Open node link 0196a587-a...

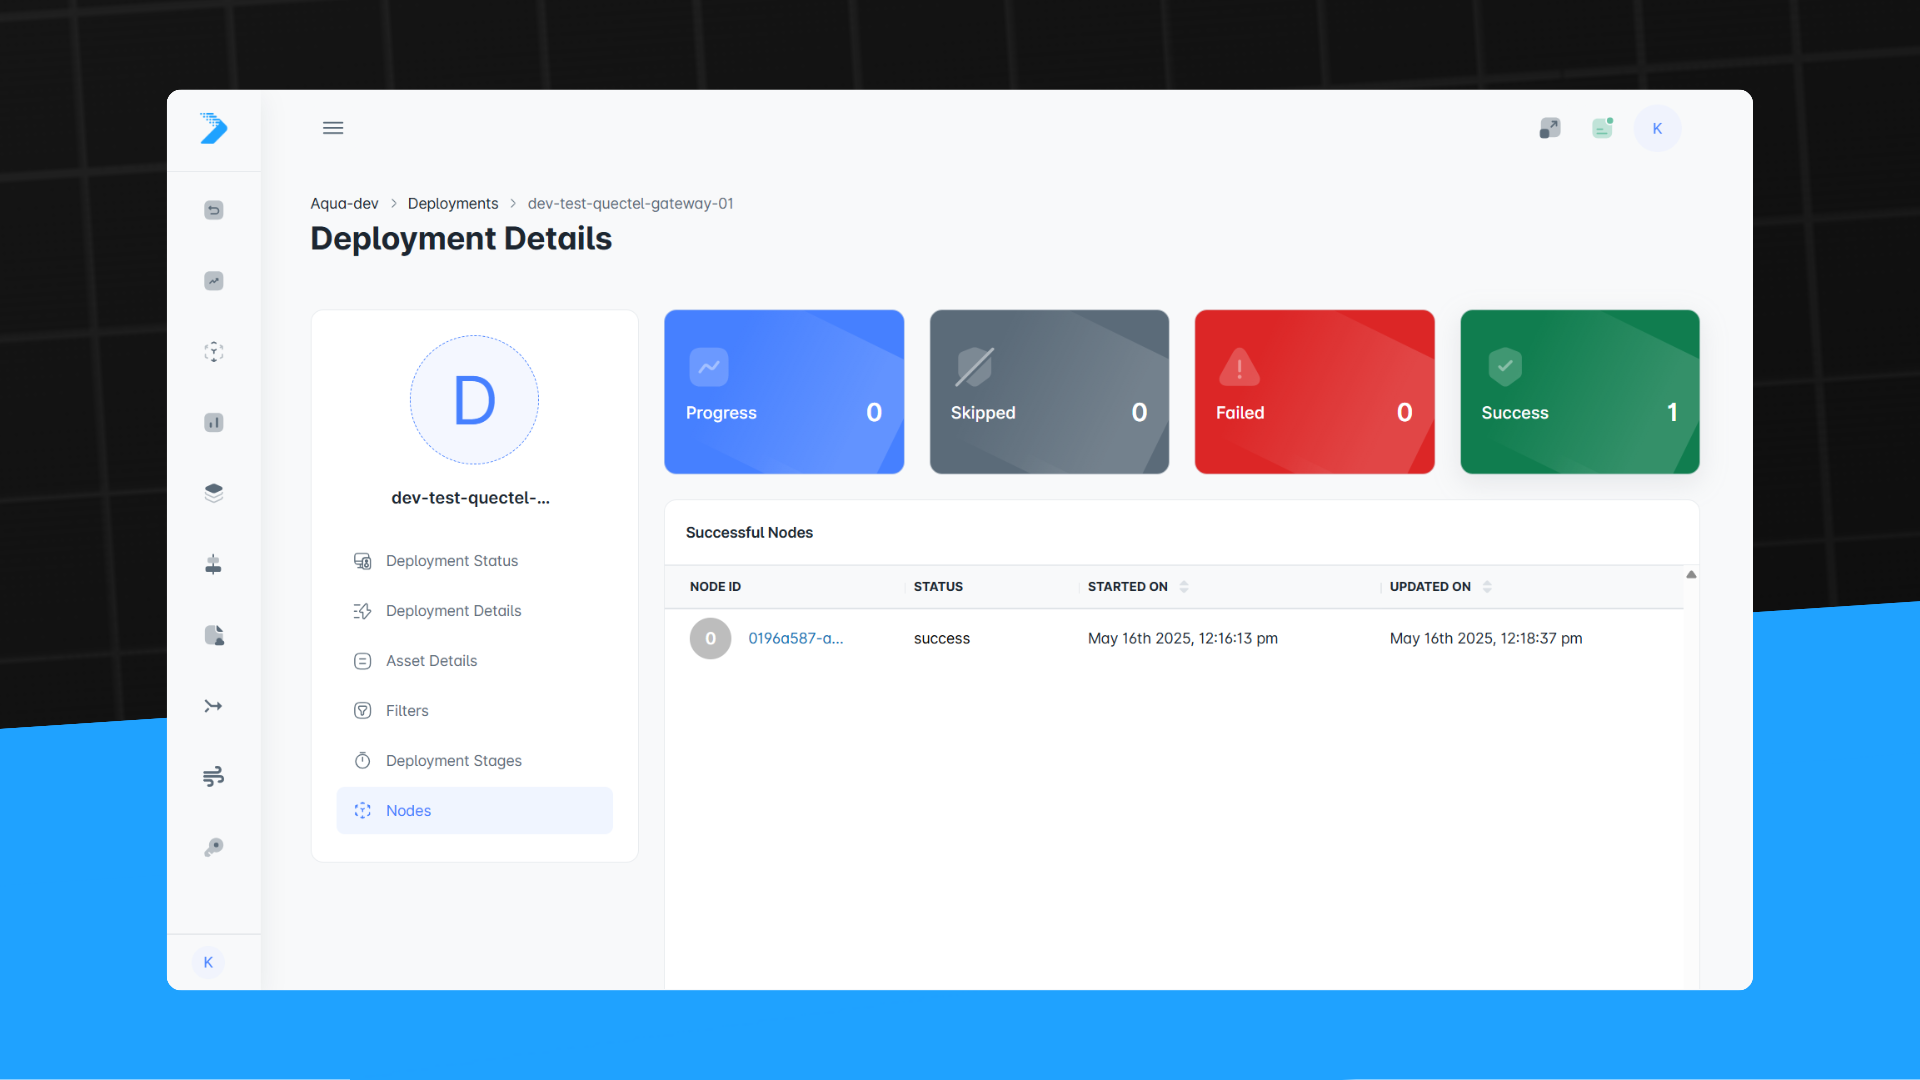[x=795, y=638]
